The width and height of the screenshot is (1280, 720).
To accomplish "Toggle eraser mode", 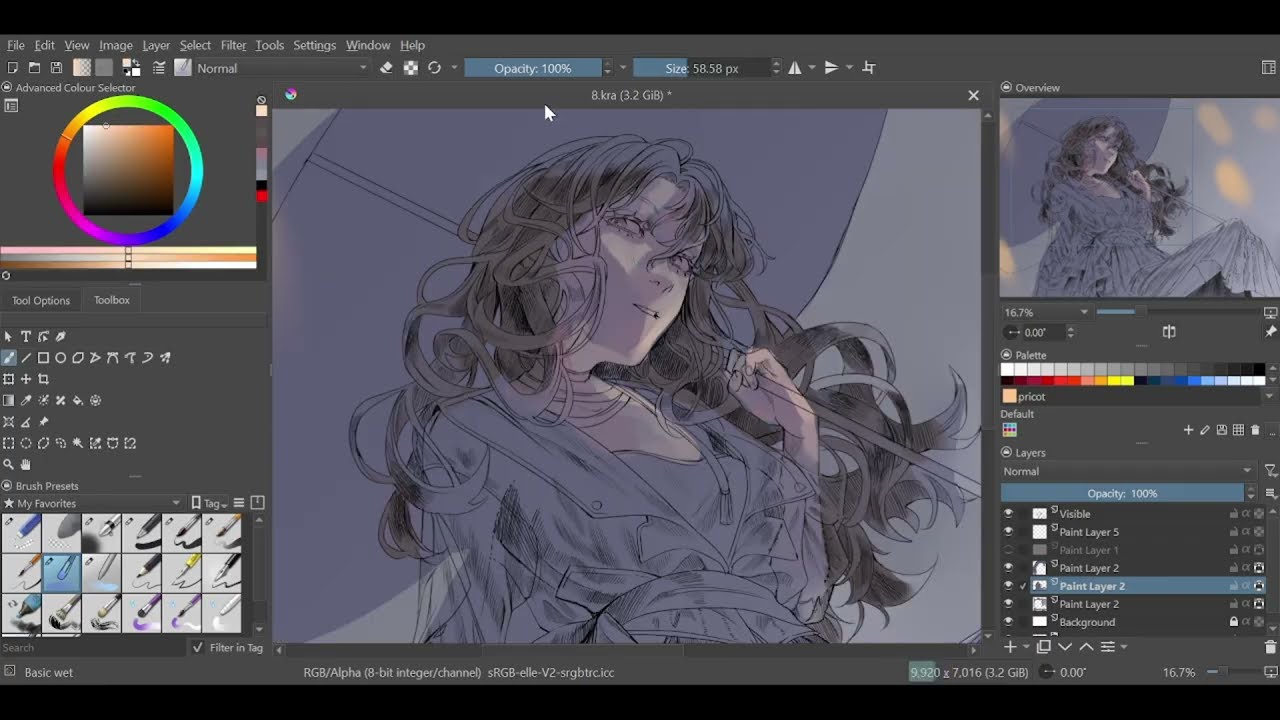I will (386, 68).
